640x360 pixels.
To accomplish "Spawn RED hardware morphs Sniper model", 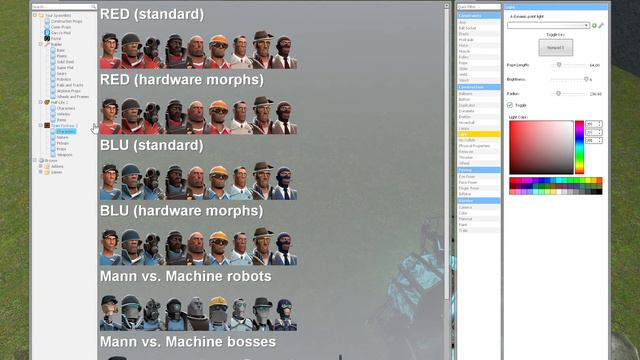I will coord(264,116).
